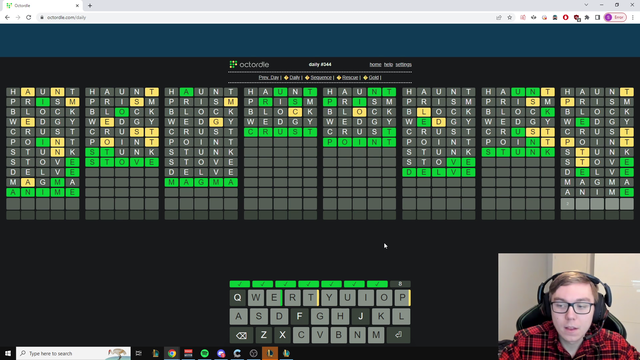Screen dimensions: 640x360
Task: Click the site lock icon in address bar
Action: pyautogui.click(x=42, y=18)
